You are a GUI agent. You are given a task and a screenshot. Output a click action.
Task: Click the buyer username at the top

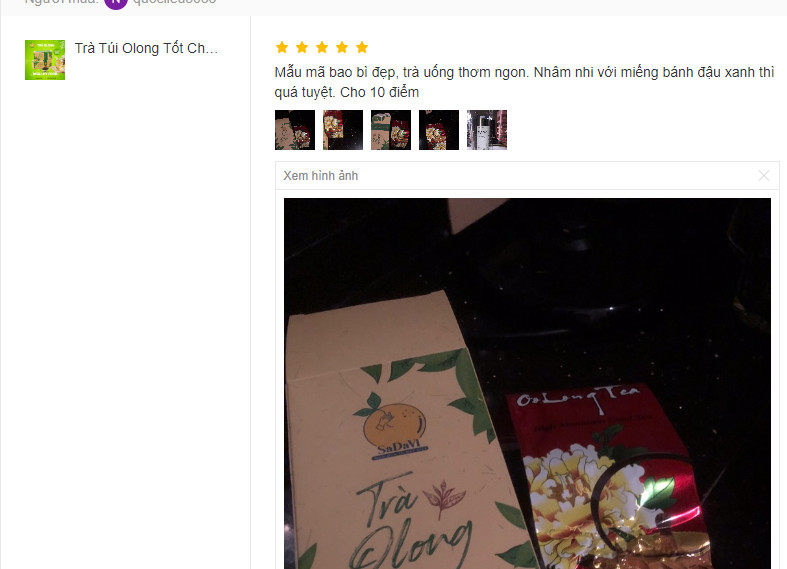click(x=174, y=2)
